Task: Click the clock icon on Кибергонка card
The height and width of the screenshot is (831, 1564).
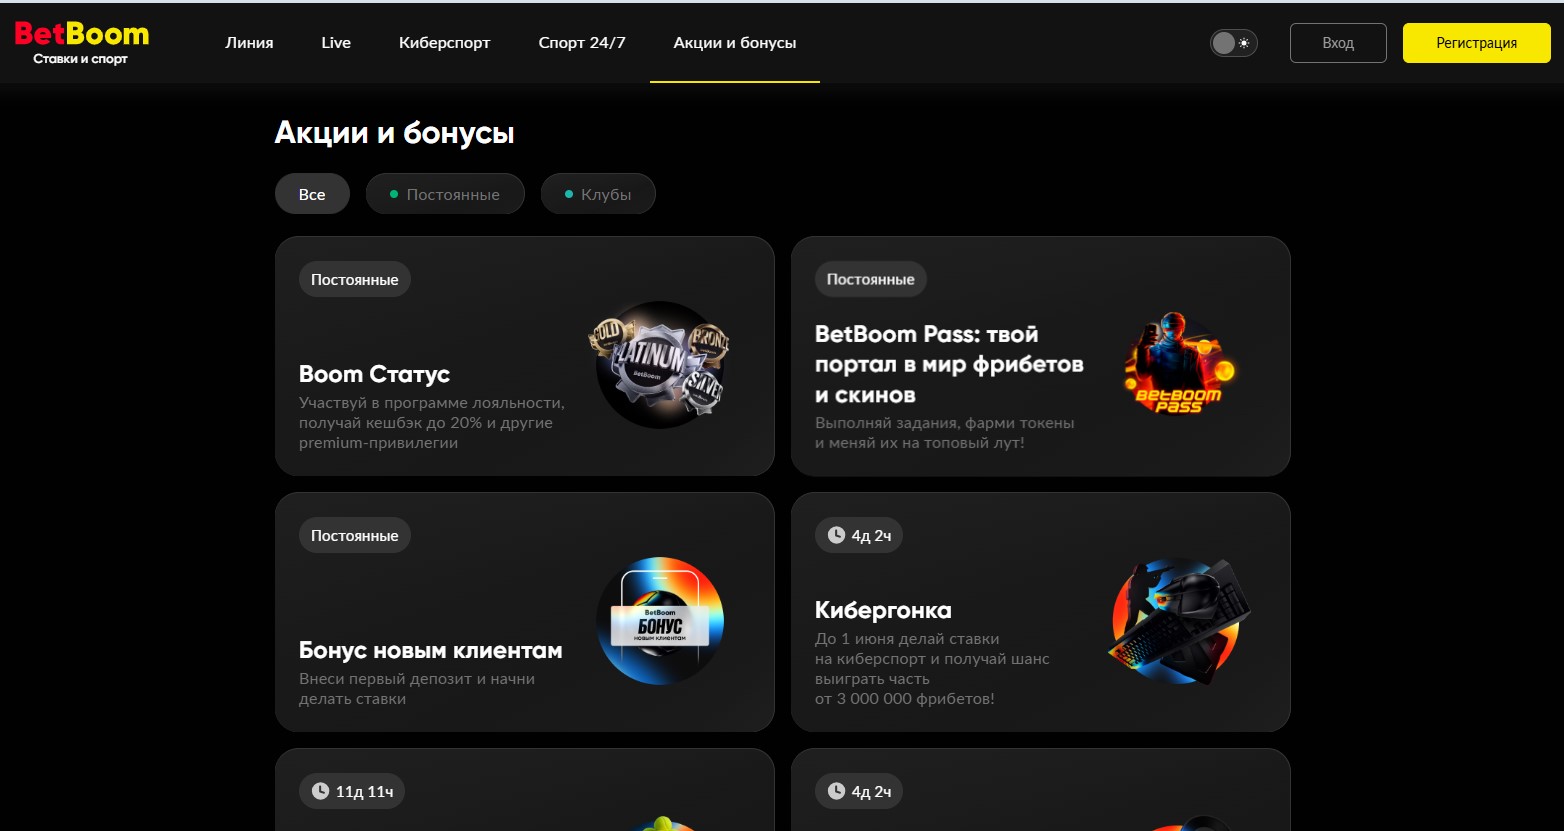Action: tap(836, 536)
